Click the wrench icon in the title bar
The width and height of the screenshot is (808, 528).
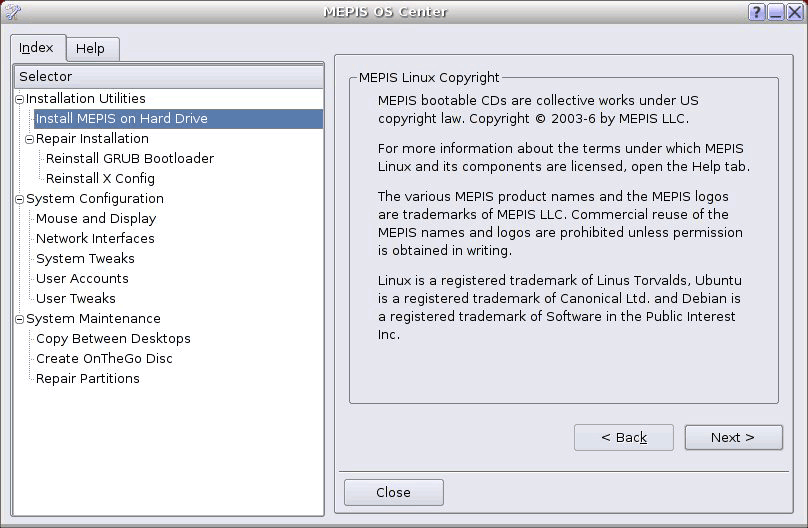pos(12,11)
